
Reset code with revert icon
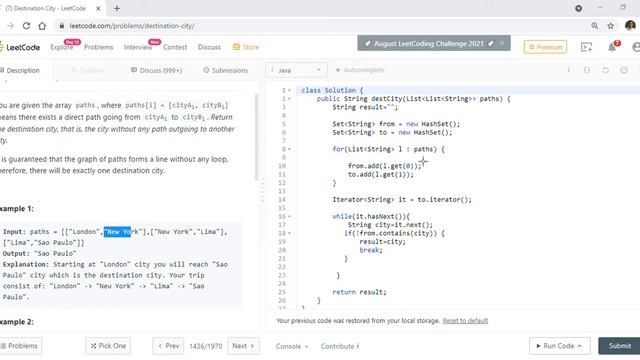coord(605,70)
